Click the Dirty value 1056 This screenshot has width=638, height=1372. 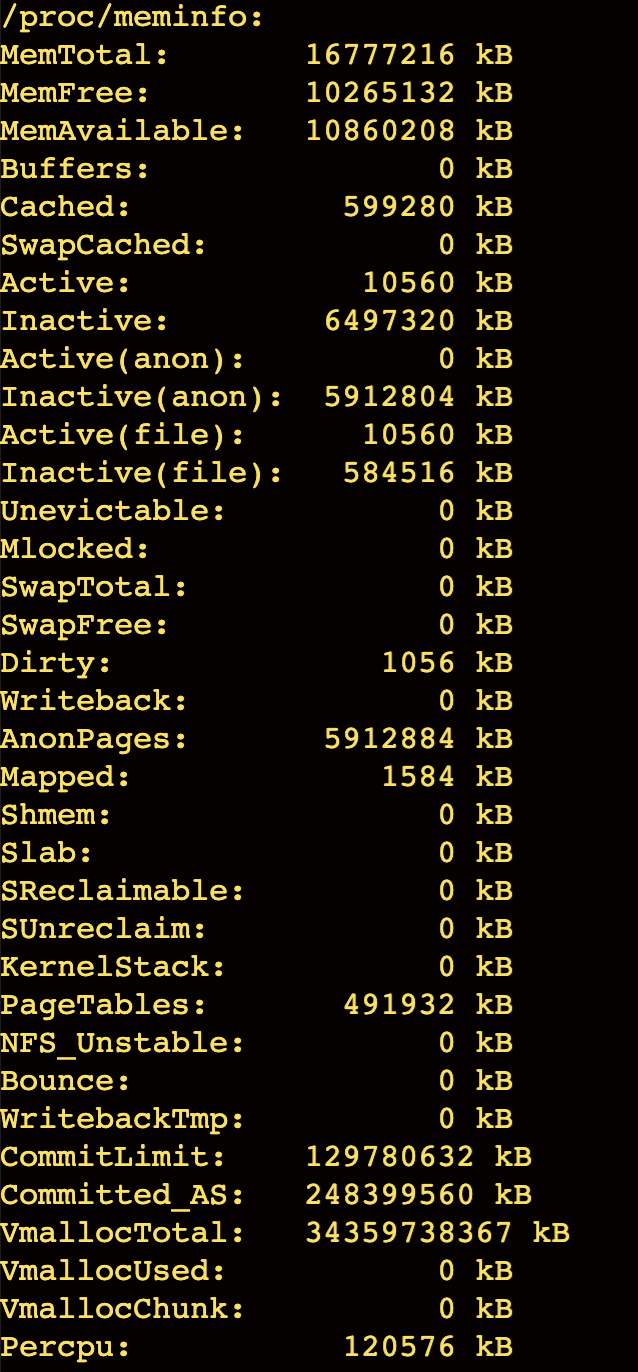click(418, 663)
